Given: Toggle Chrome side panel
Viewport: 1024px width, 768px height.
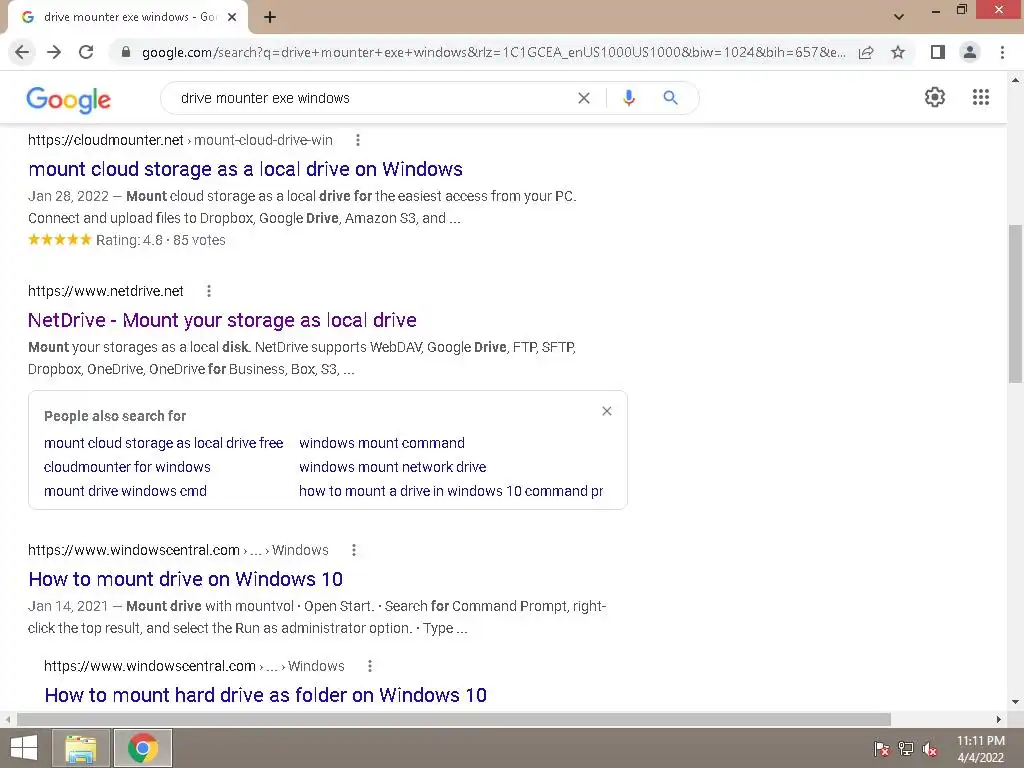Looking at the screenshot, I should [x=938, y=52].
